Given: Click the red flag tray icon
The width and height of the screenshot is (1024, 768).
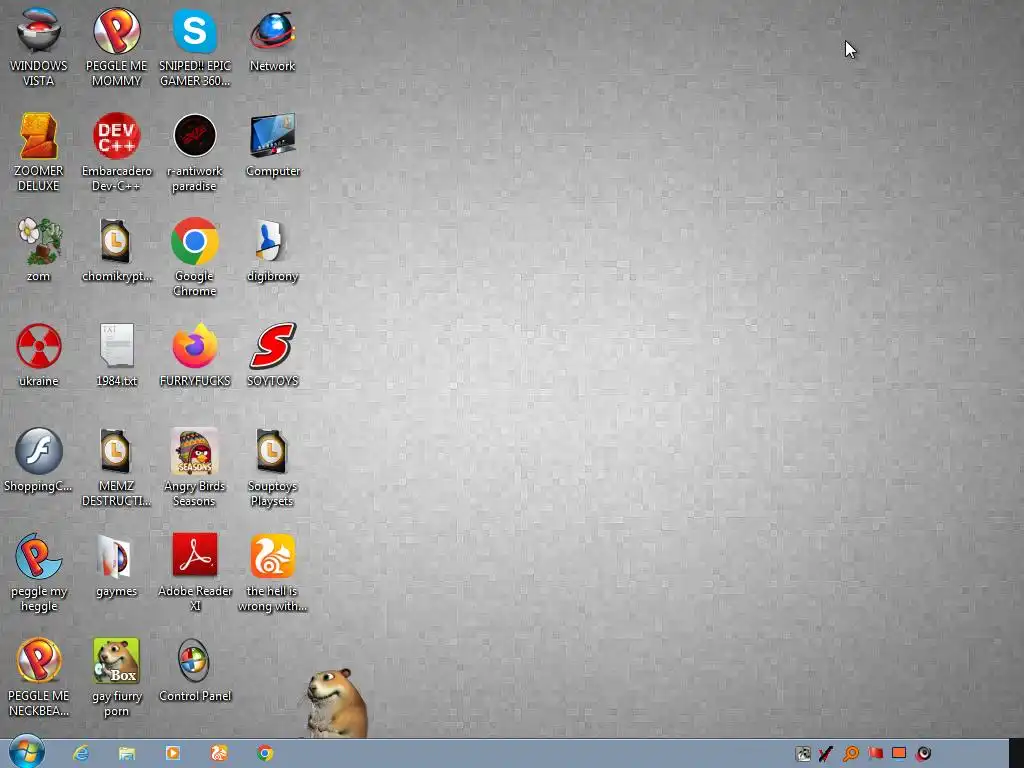Looking at the screenshot, I should pos(875,754).
